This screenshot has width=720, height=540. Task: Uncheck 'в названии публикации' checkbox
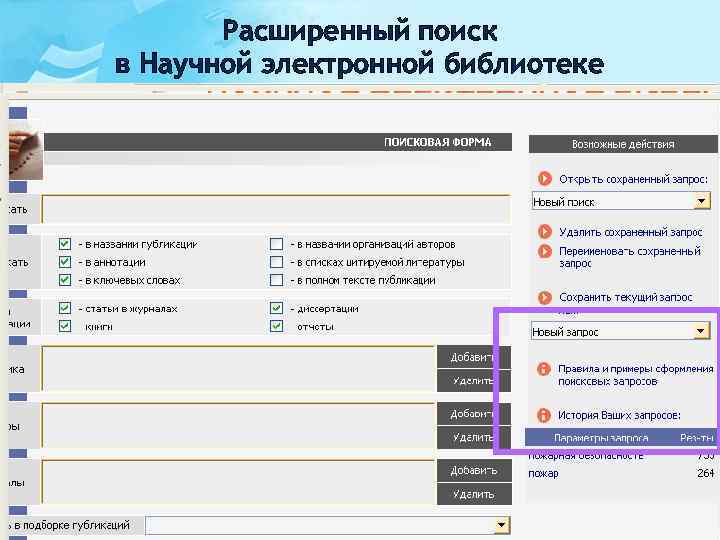[65, 244]
